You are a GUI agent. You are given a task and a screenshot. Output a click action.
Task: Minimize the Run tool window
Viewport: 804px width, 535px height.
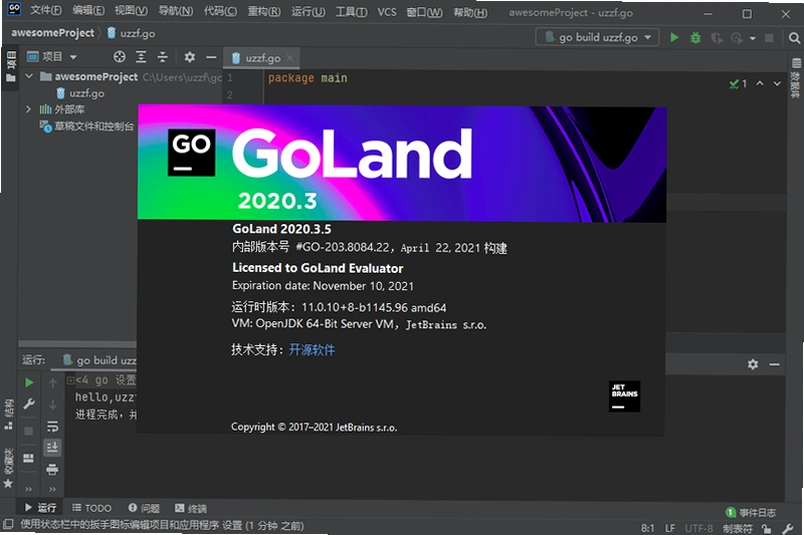(774, 364)
